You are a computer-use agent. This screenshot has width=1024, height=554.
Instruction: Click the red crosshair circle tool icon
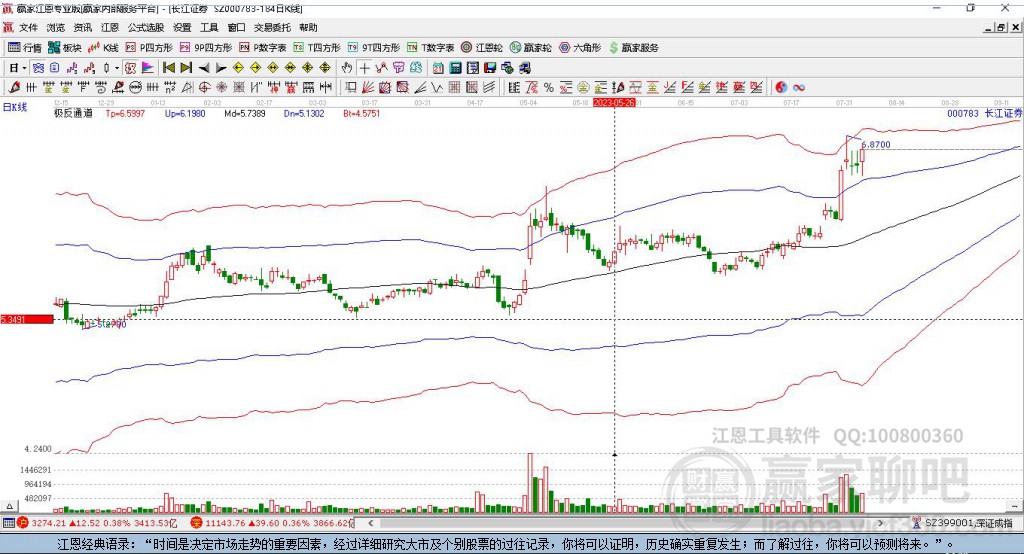point(204,88)
